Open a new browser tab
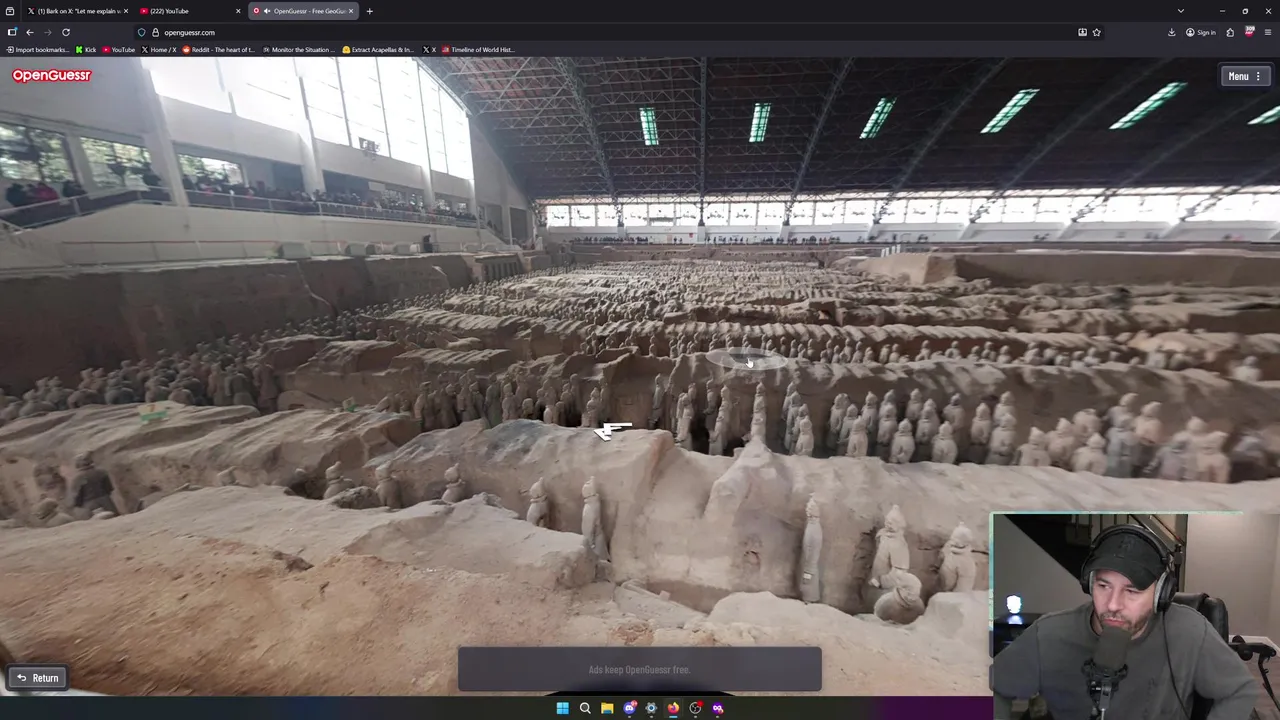The height and width of the screenshot is (720, 1280). coord(369,11)
